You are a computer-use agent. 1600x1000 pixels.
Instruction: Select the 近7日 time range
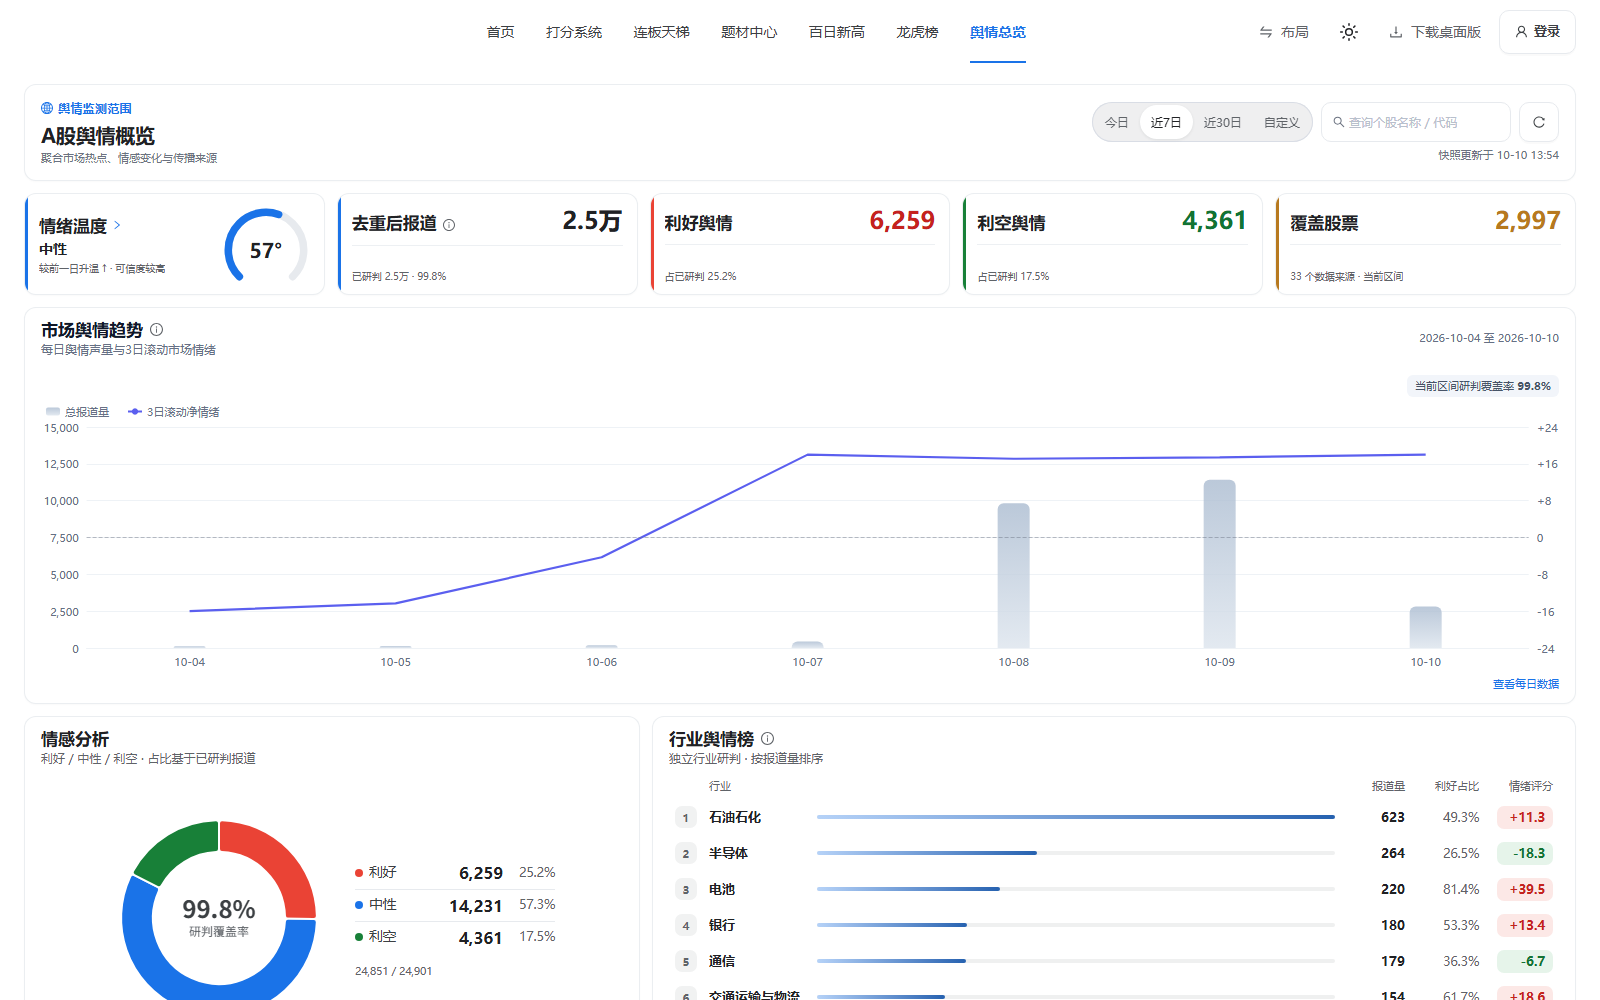click(x=1166, y=122)
